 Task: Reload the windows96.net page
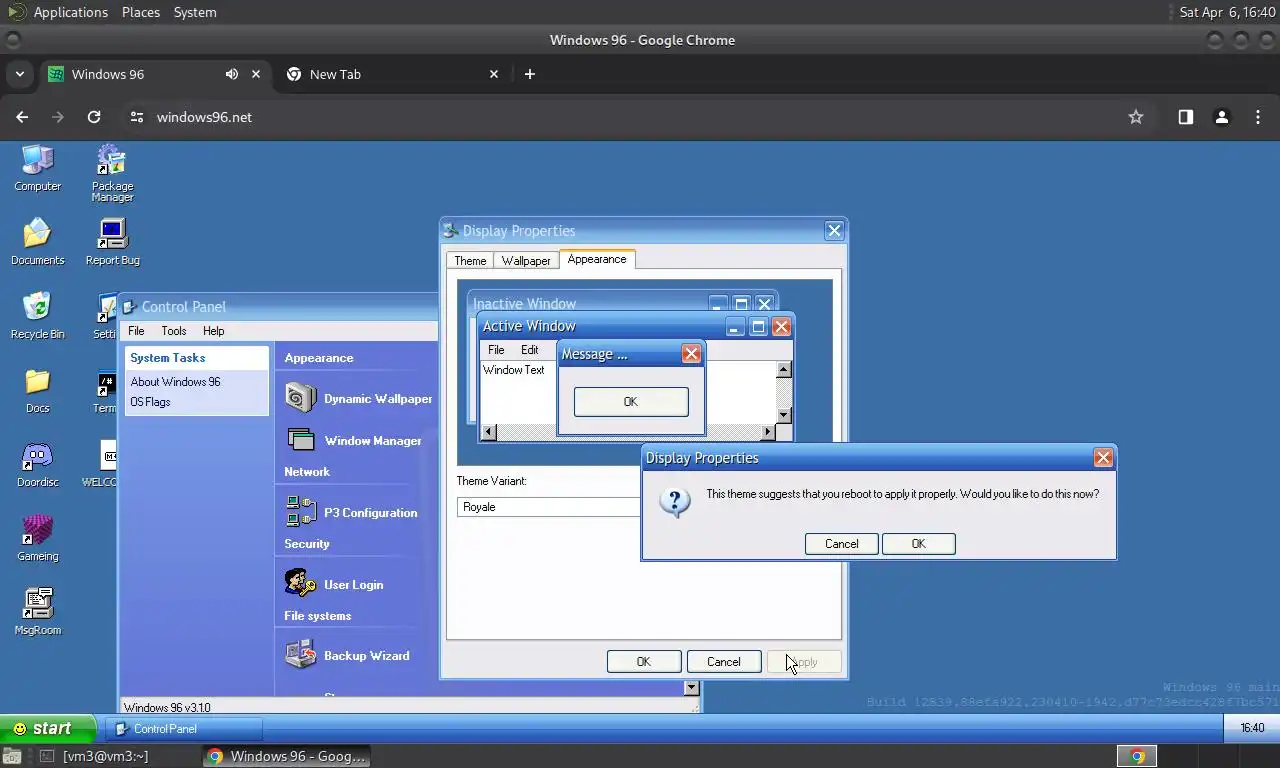coord(94,117)
